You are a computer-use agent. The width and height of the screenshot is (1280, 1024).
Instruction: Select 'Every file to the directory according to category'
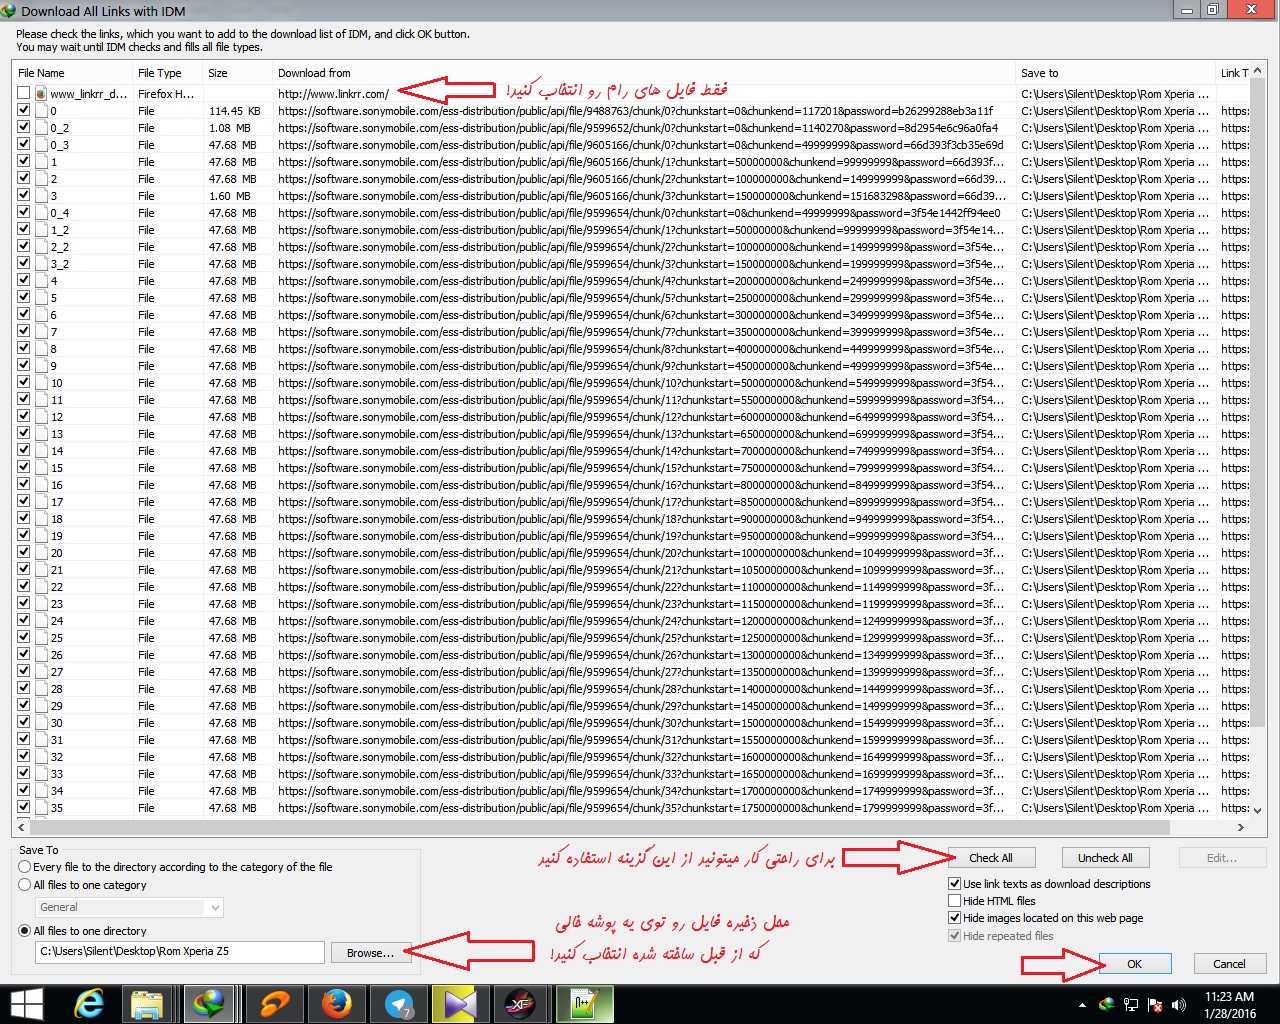(25, 867)
